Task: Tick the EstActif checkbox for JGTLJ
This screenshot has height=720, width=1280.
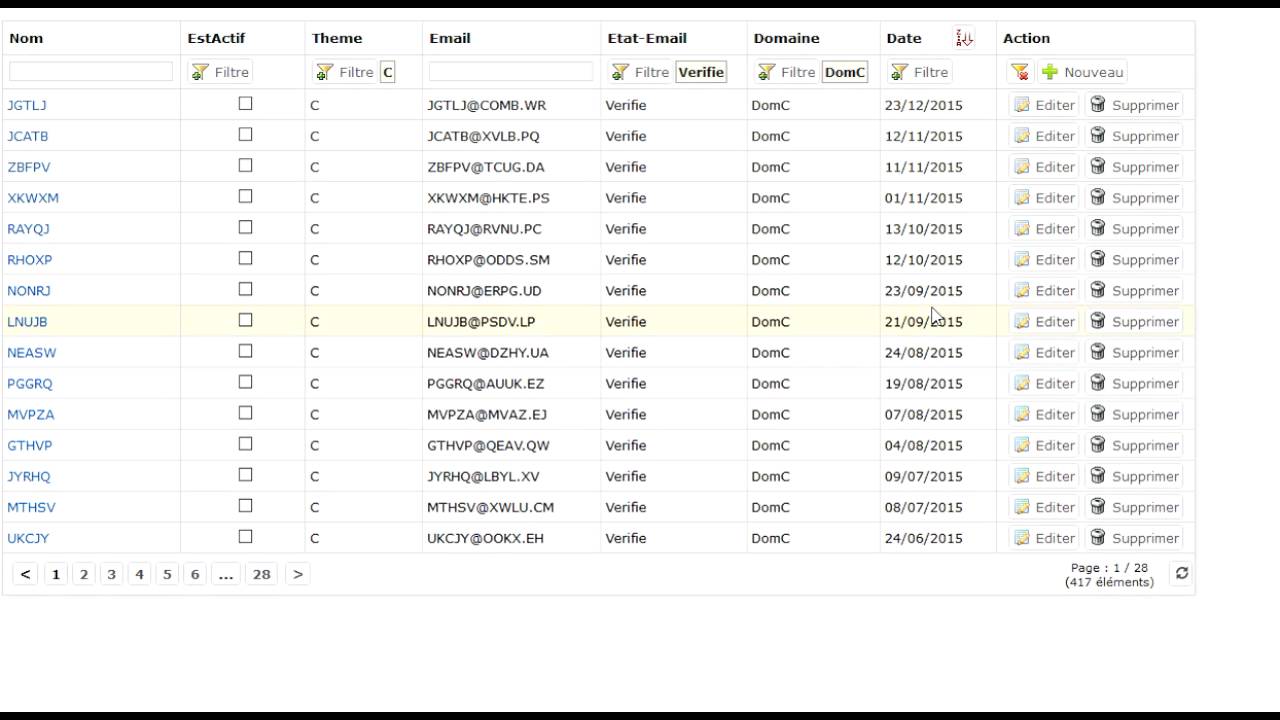Action: click(x=245, y=104)
